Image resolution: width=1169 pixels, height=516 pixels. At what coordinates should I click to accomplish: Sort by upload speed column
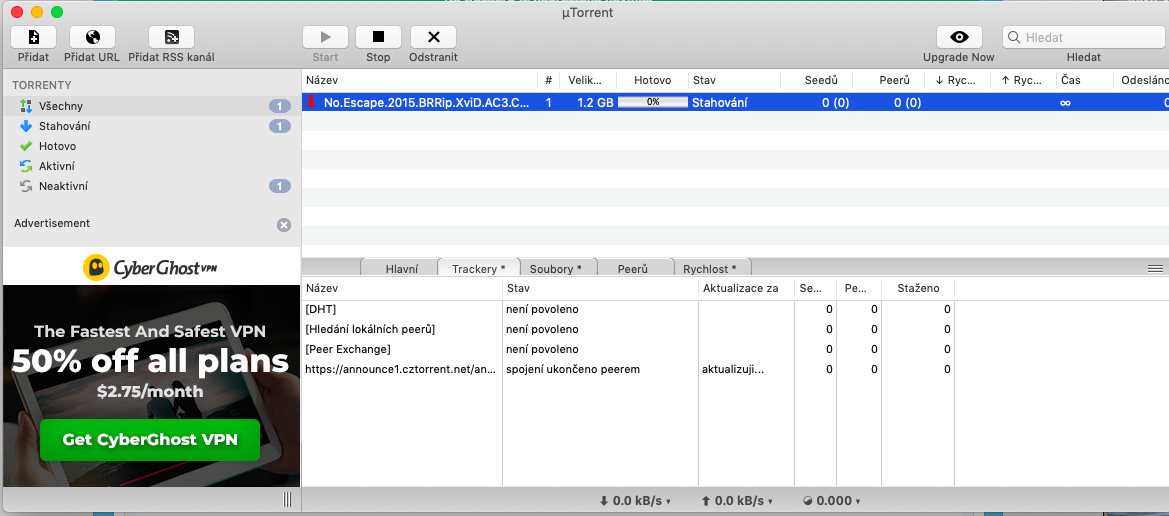click(x=1023, y=80)
